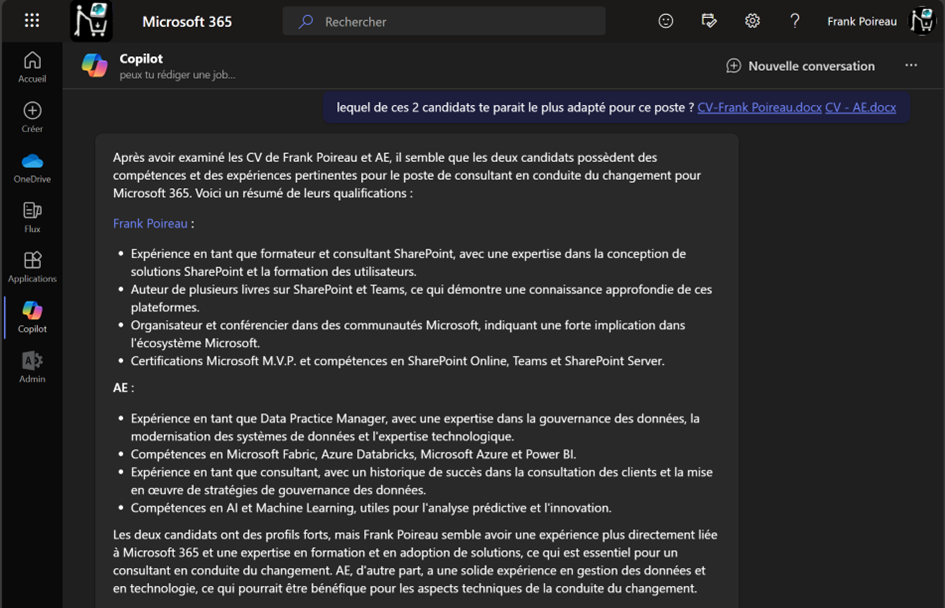945x608 pixels.
Task: Open the CV-Frank Poireau.docx link
Action: [759, 107]
